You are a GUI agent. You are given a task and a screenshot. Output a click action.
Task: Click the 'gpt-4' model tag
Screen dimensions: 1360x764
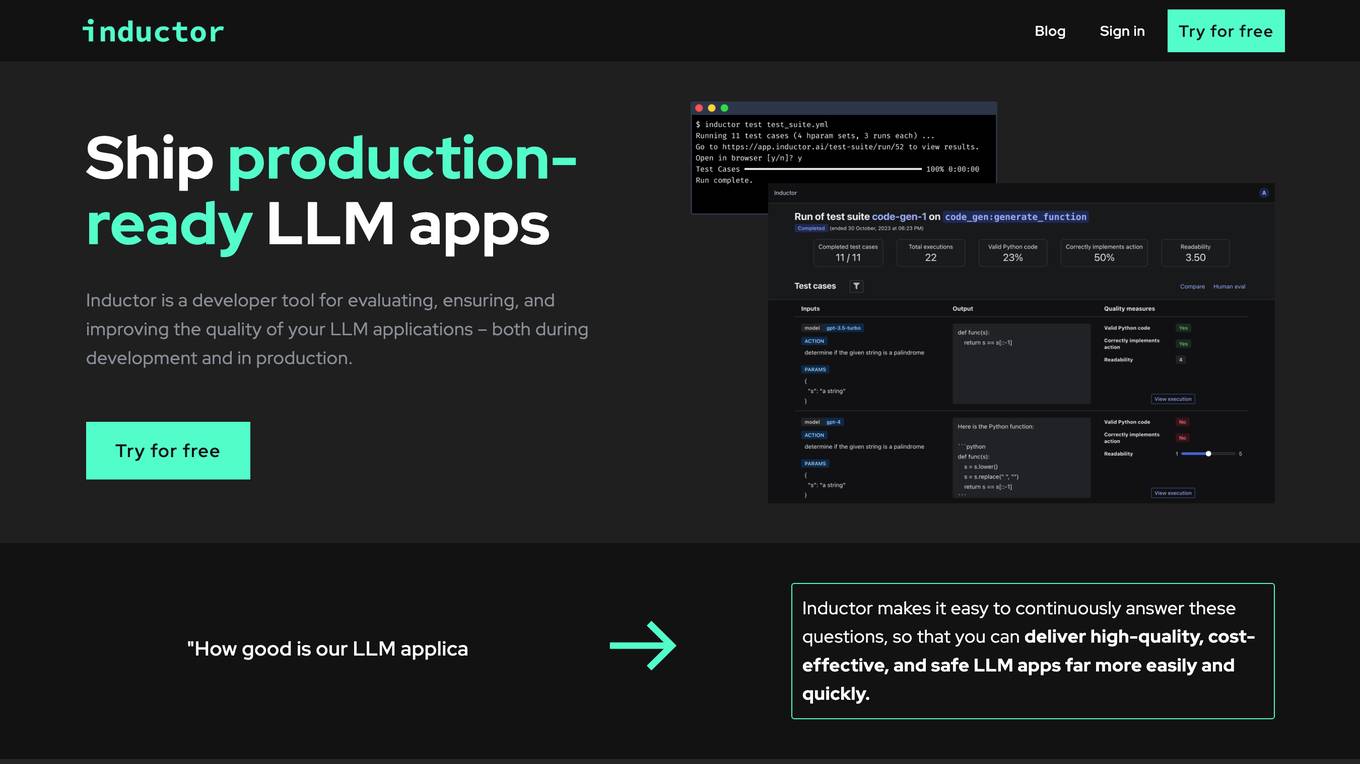coord(833,422)
